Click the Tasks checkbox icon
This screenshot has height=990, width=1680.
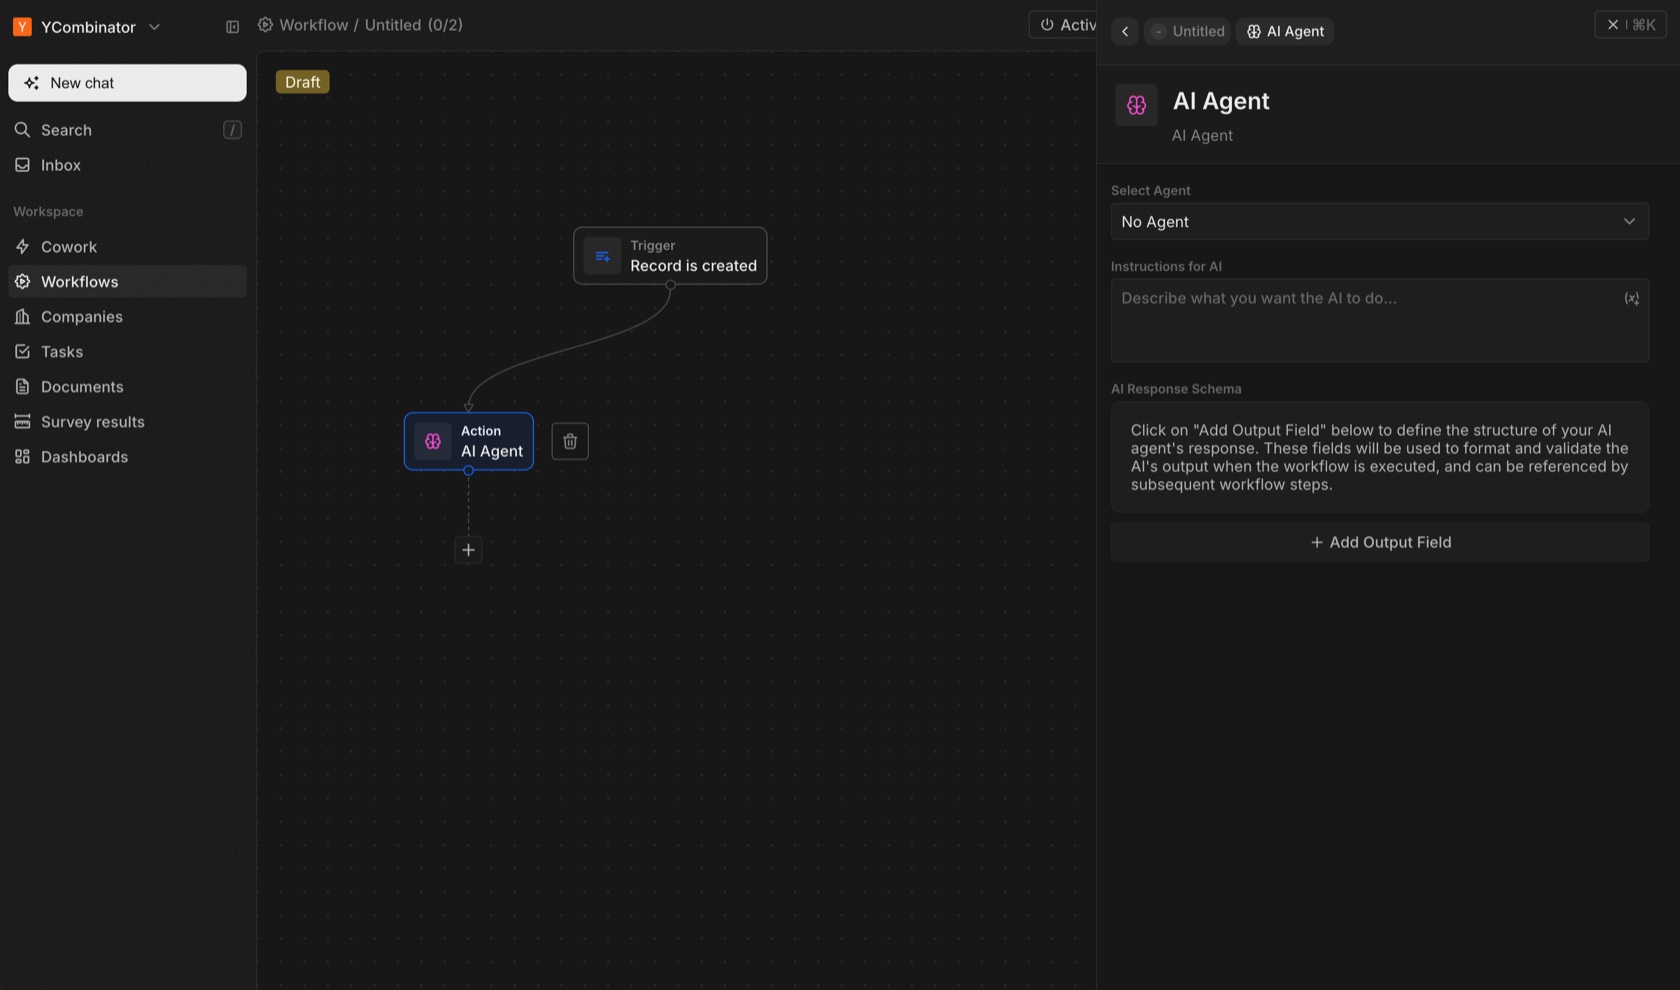click(x=22, y=352)
